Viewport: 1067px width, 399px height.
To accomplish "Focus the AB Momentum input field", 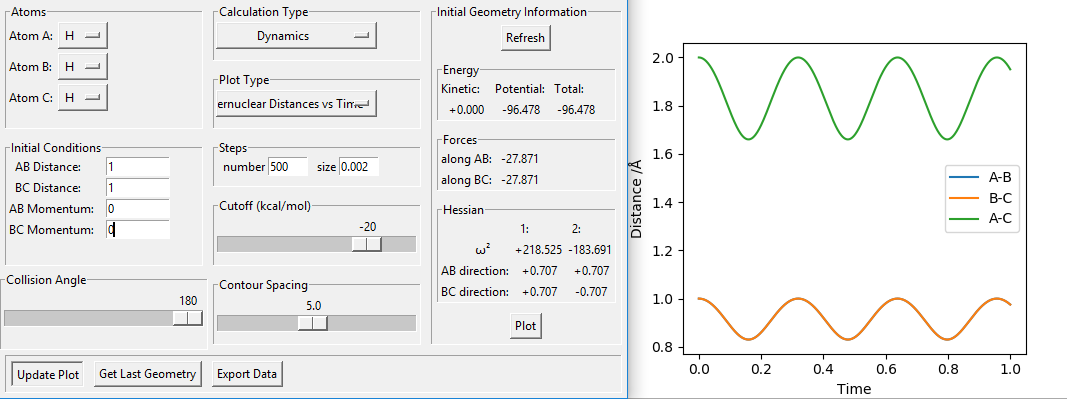I will pos(137,209).
